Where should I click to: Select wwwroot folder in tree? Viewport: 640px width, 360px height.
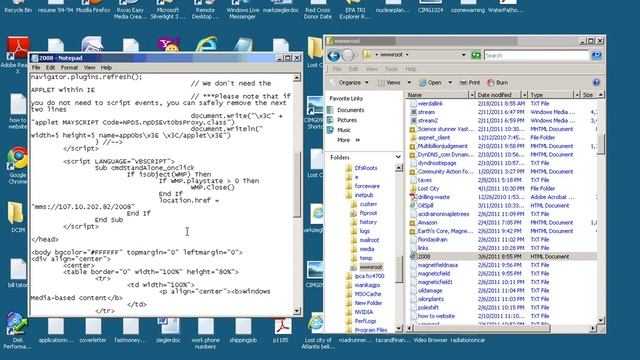(367, 267)
